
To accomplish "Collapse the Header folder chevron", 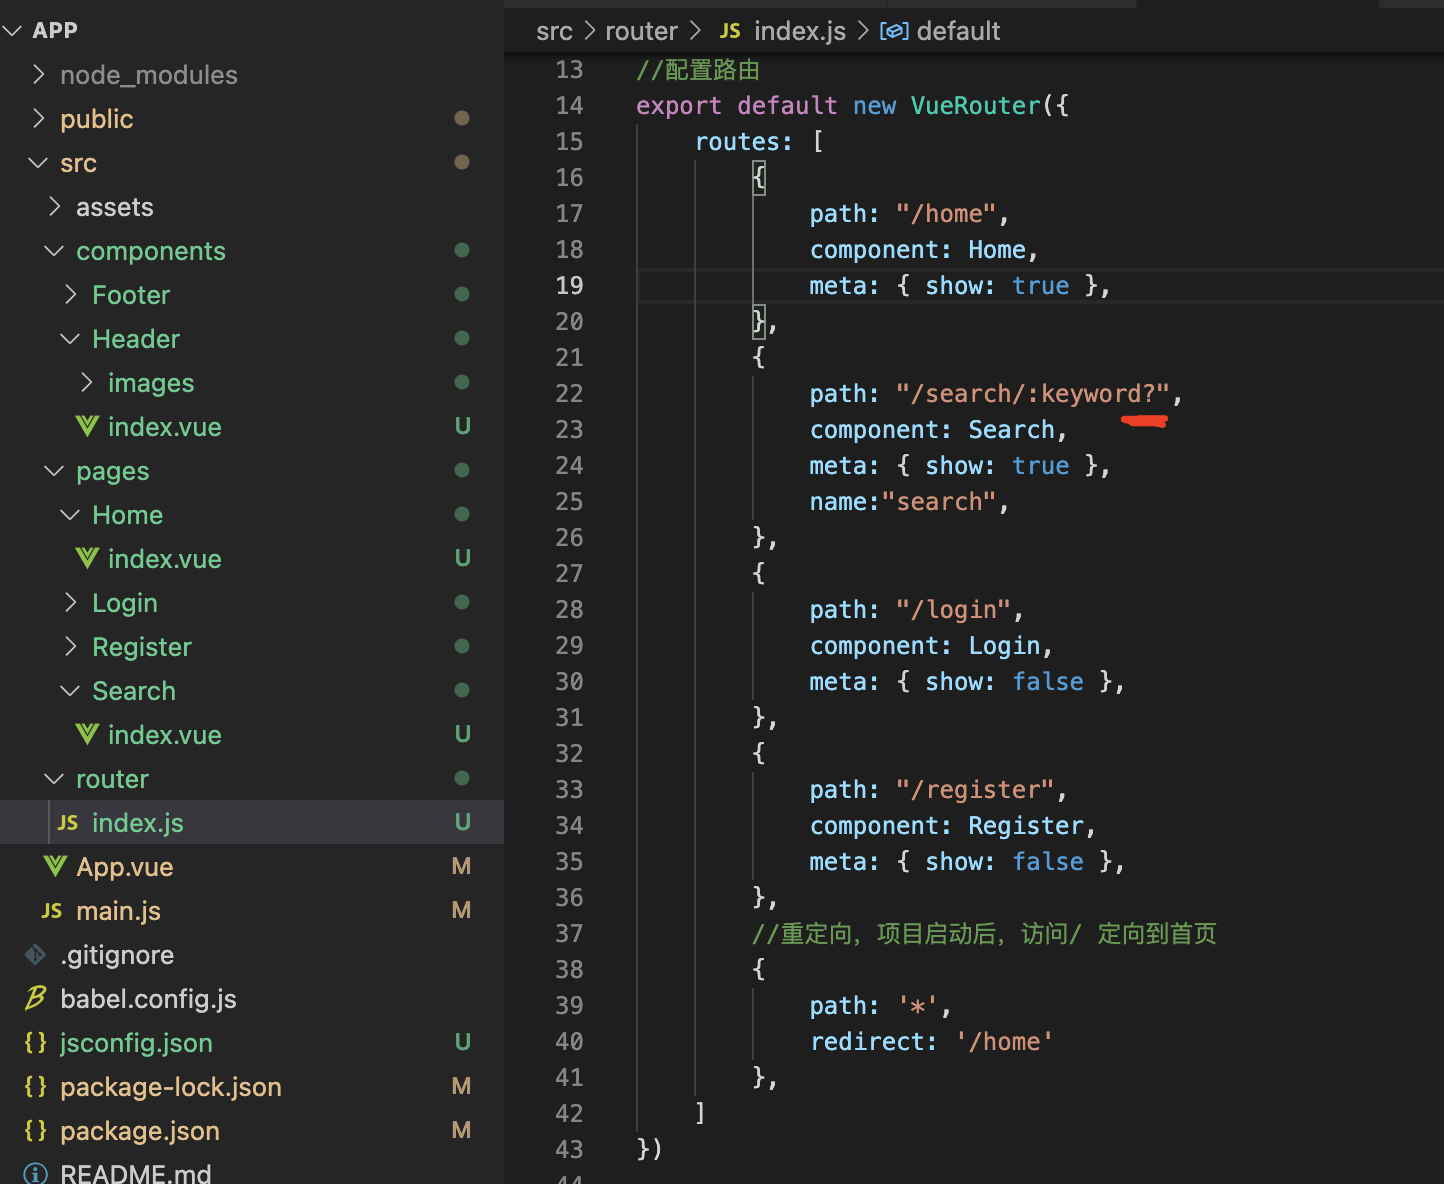I will tap(70, 338).
